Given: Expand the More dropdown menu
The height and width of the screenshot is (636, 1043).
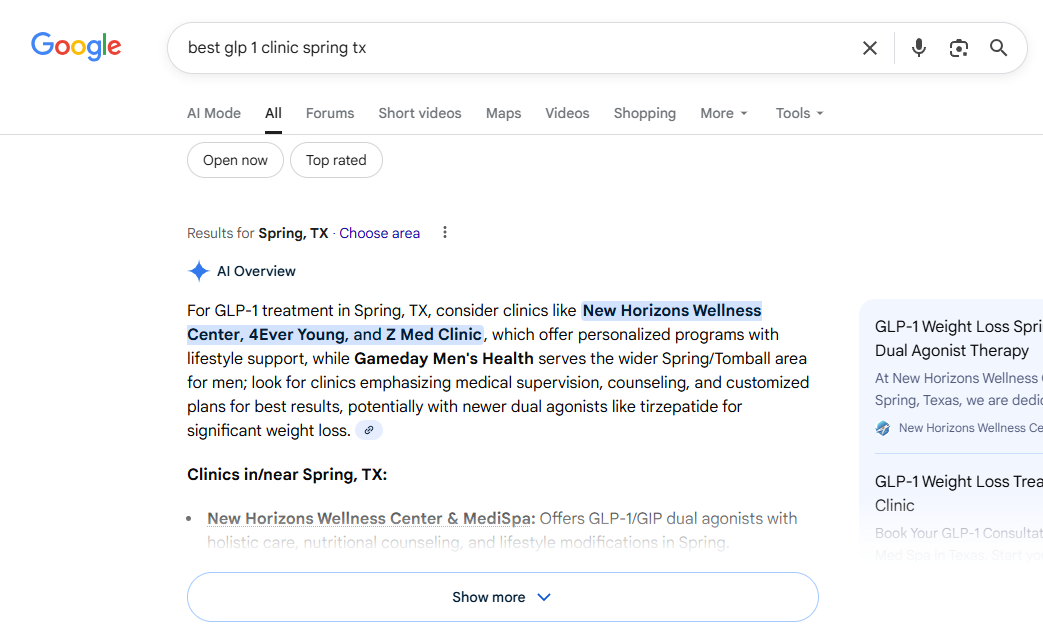Looking at the screenshot, I should coord(724,113).
